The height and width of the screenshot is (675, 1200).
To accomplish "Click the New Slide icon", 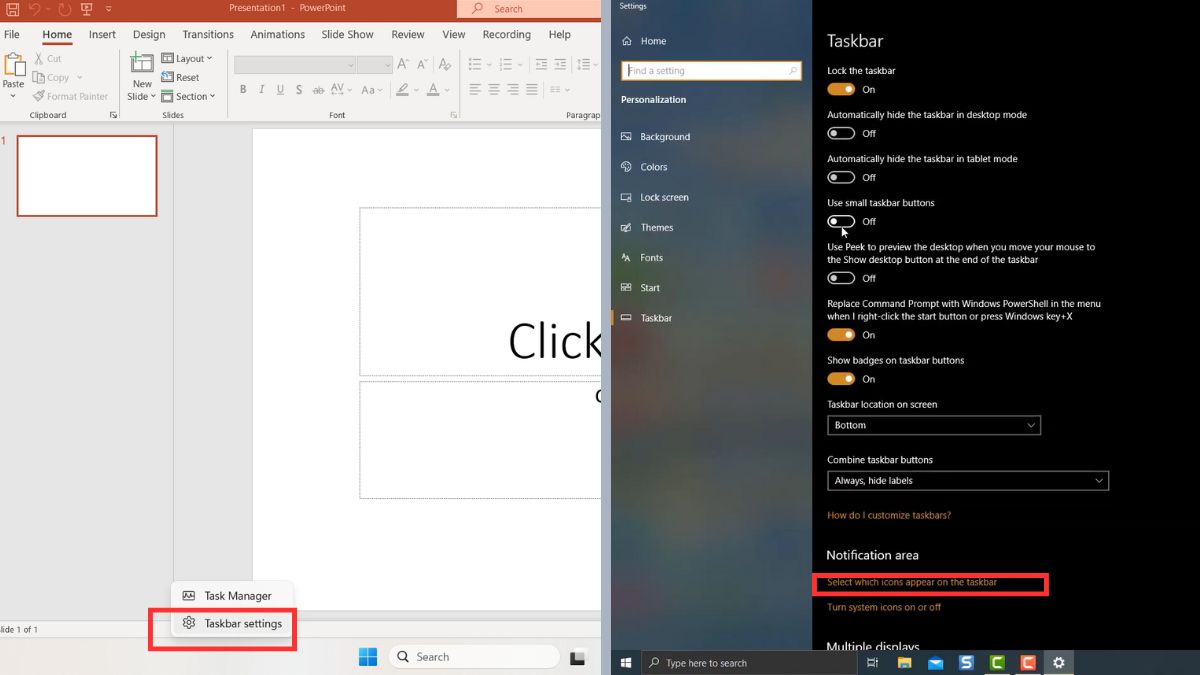I will coord(142,63).
